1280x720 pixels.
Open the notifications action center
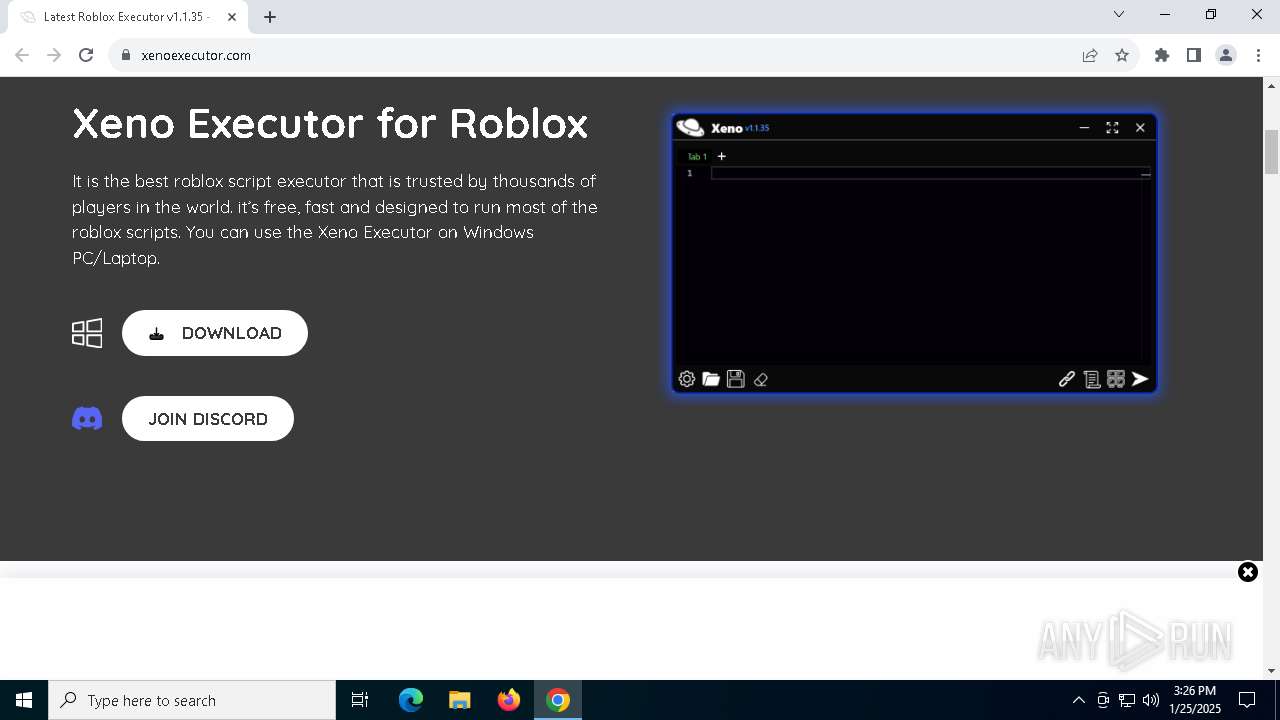pos(1248,700)
